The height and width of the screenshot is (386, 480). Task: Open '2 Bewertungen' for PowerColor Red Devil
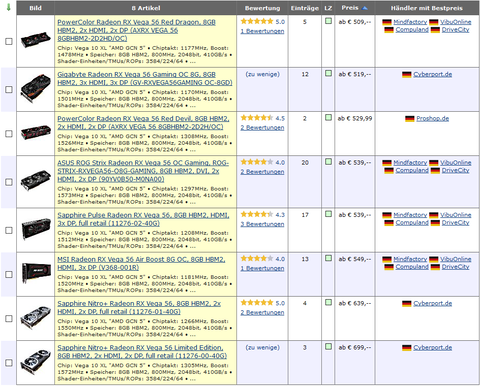(x=263, y=128)
